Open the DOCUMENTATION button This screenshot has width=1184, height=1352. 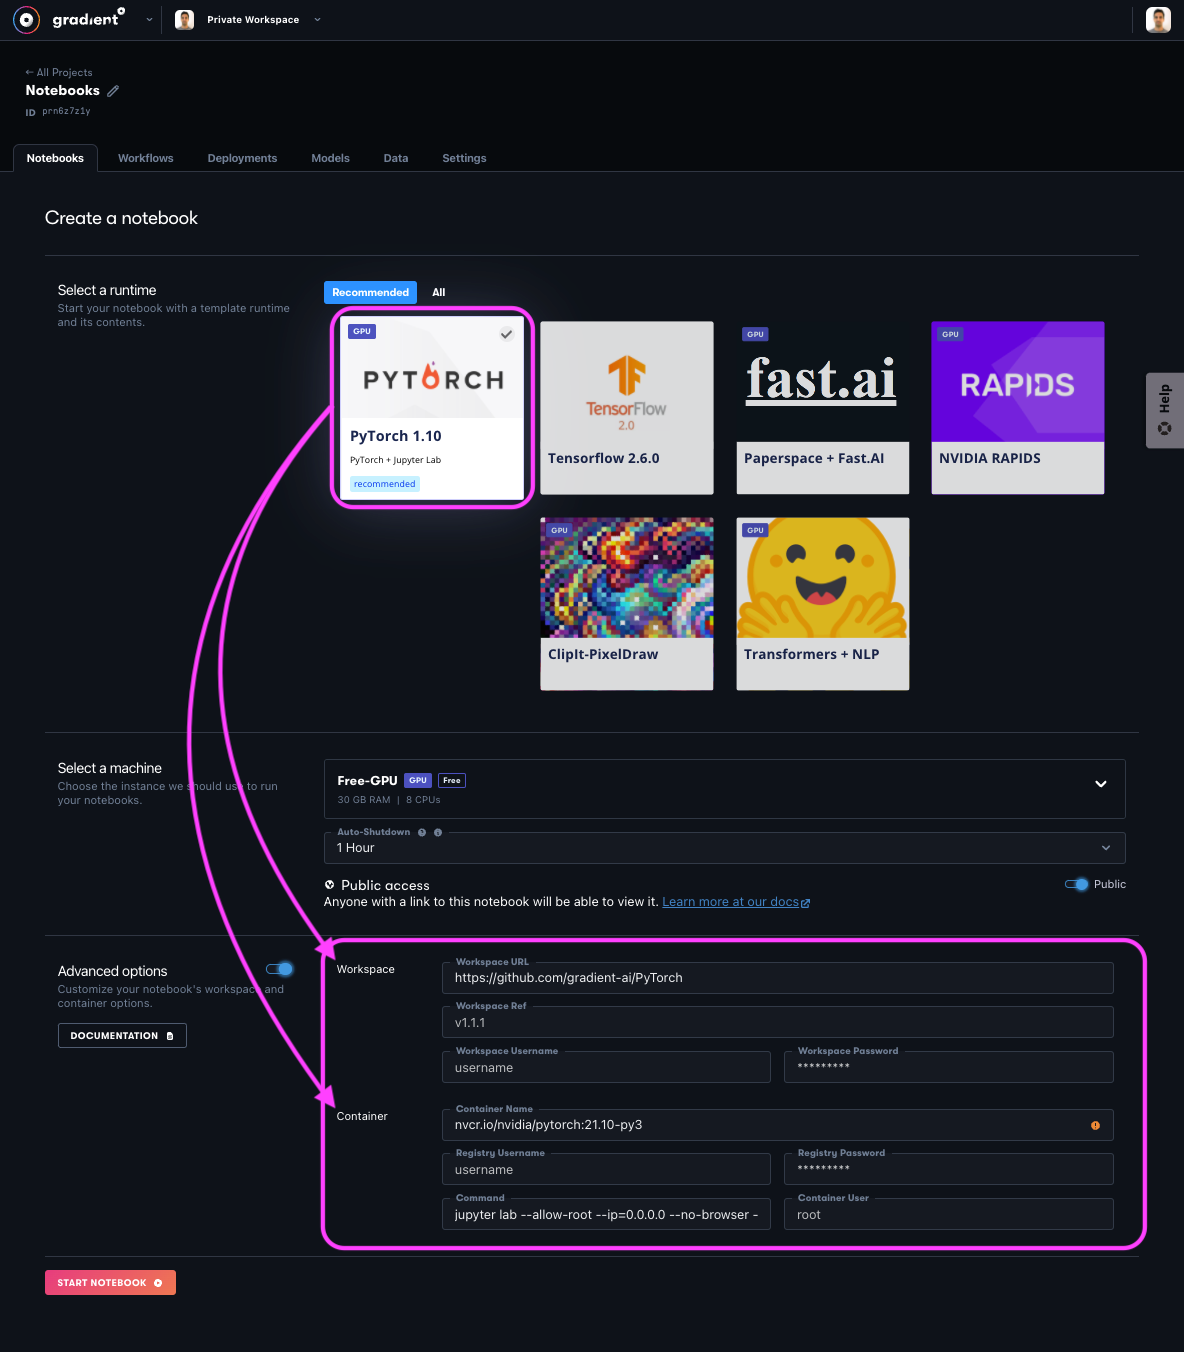[x=122, y=1036]
